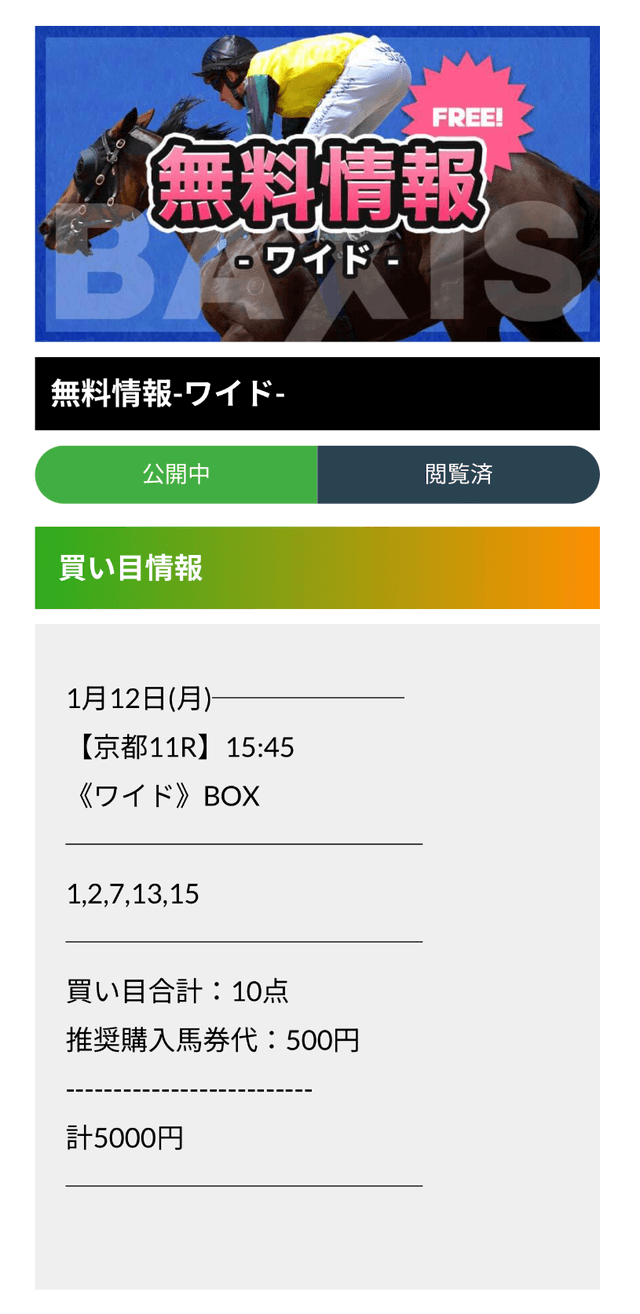Tap the 買い目情報 gradient header
Image resolution: width=640 pixels, height=1314 pixels.
pos(317,568)
